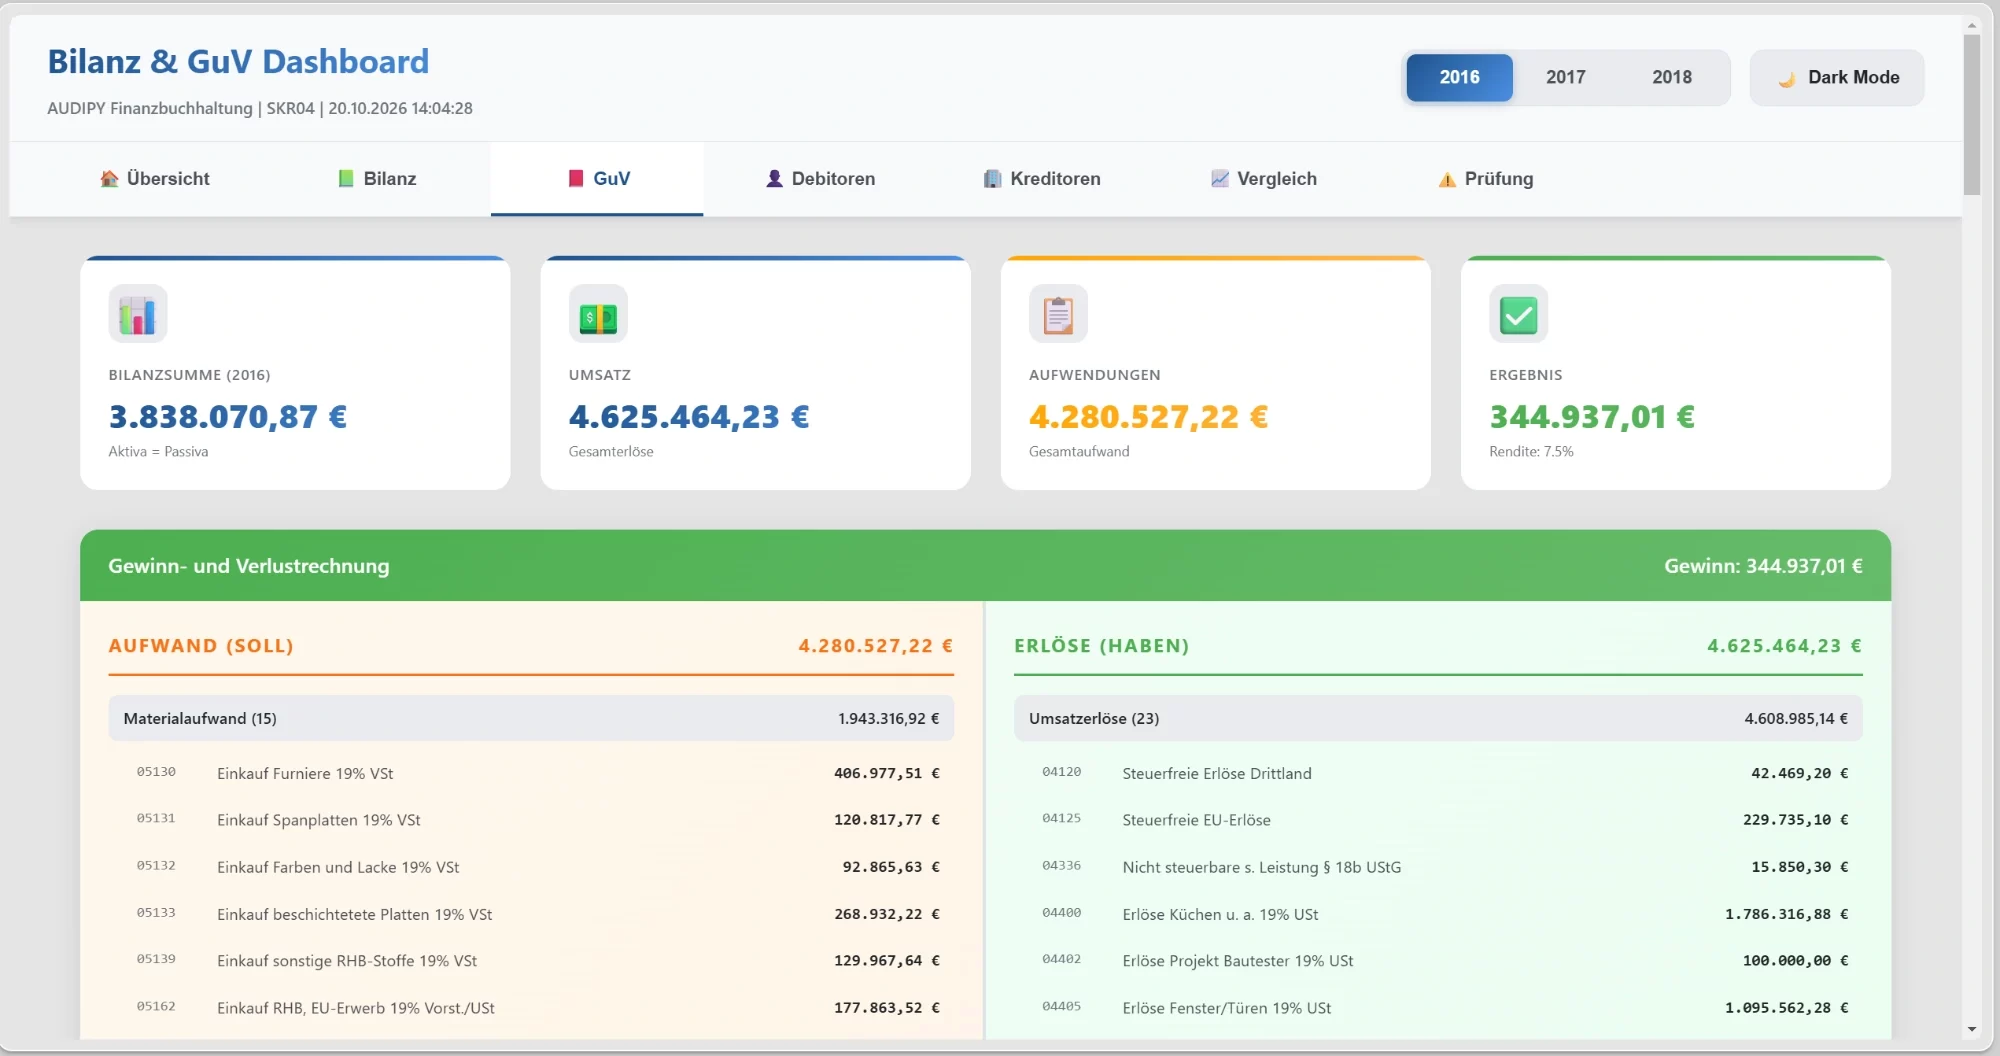
Task: Click the moon icon in Dark Mode button
Action: [1787, 78]
